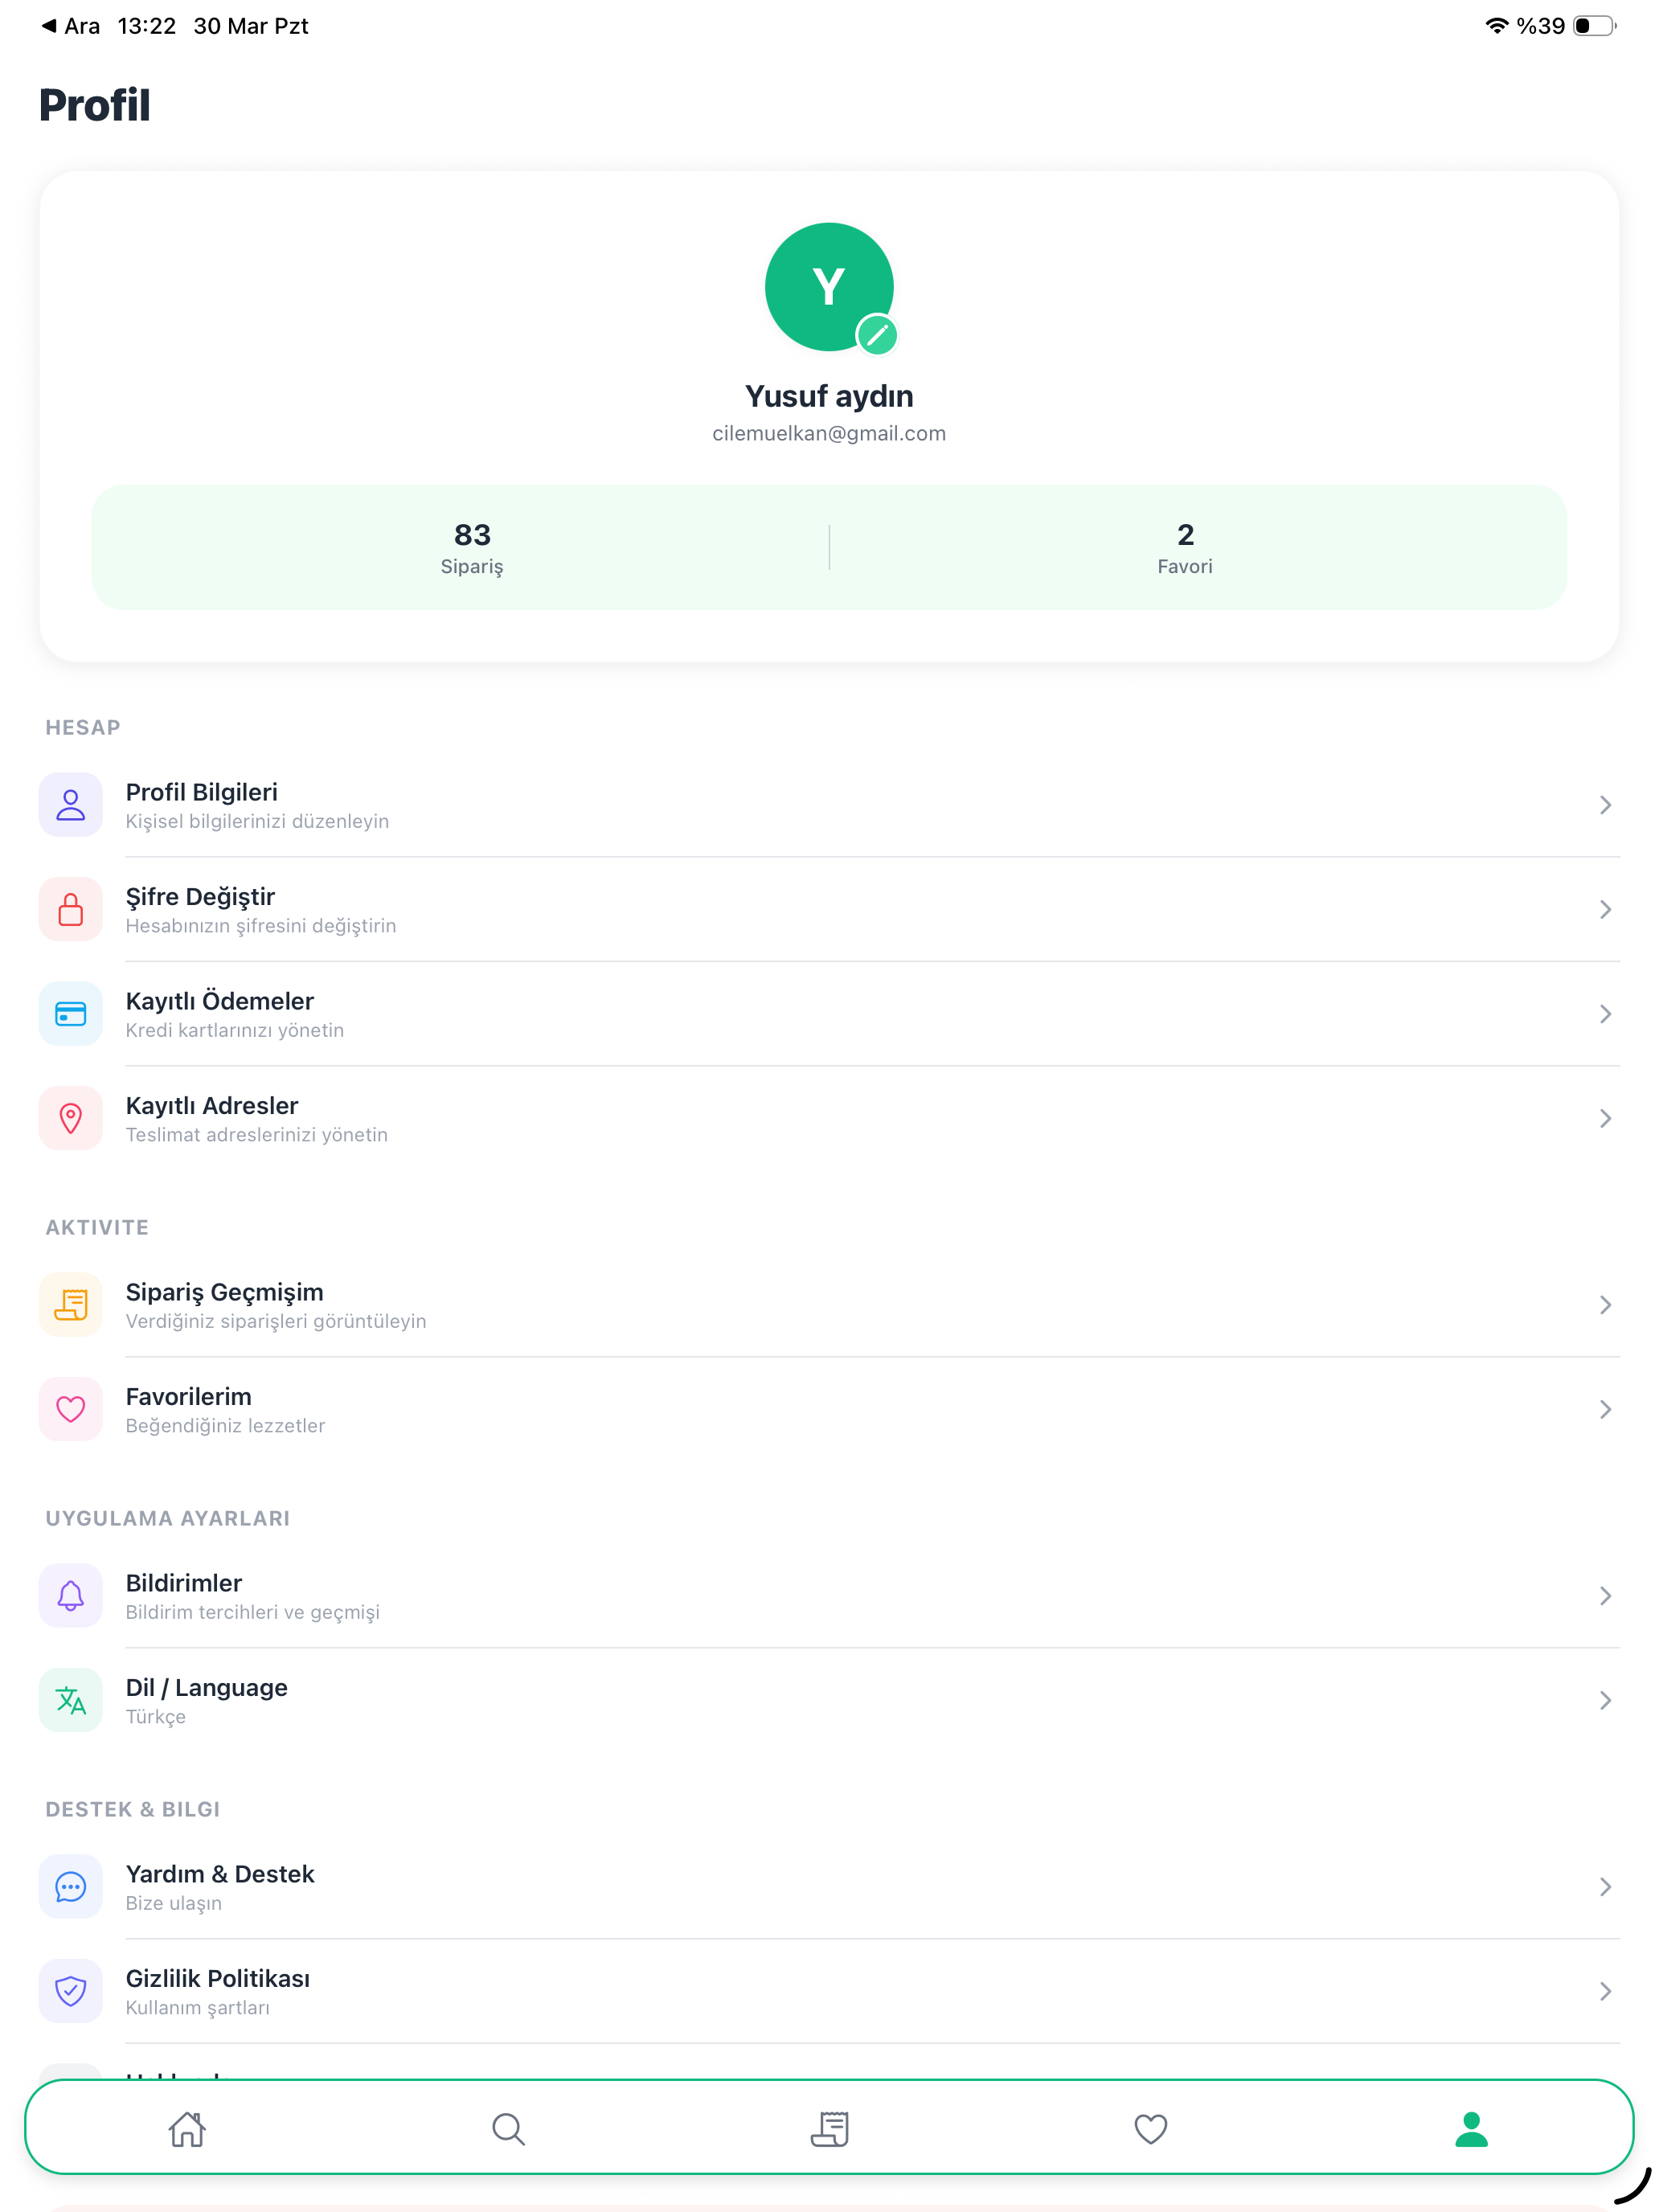Tap the edit pencil on the avatar

coord(877,335)
